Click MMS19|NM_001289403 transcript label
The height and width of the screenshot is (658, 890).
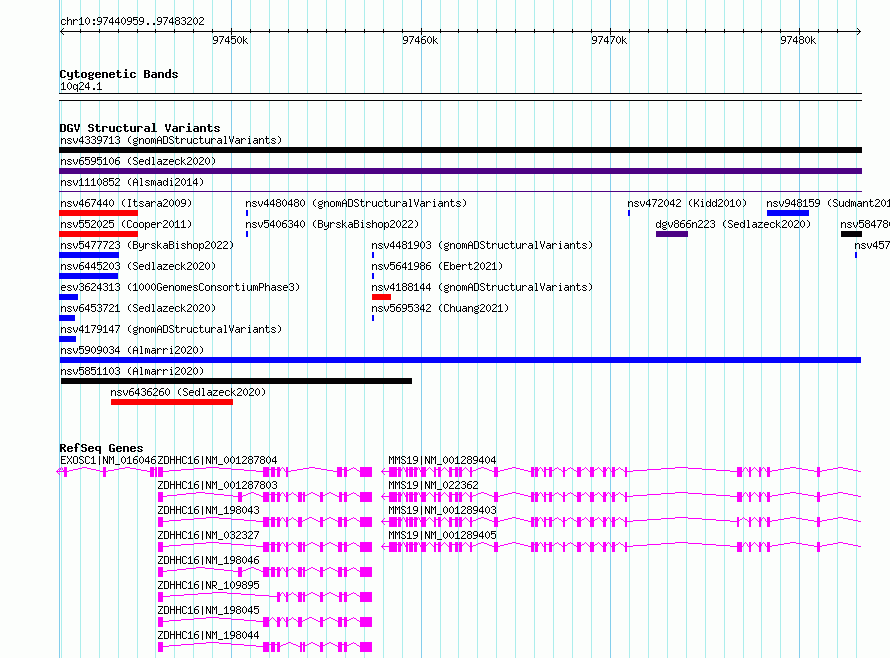442,510
